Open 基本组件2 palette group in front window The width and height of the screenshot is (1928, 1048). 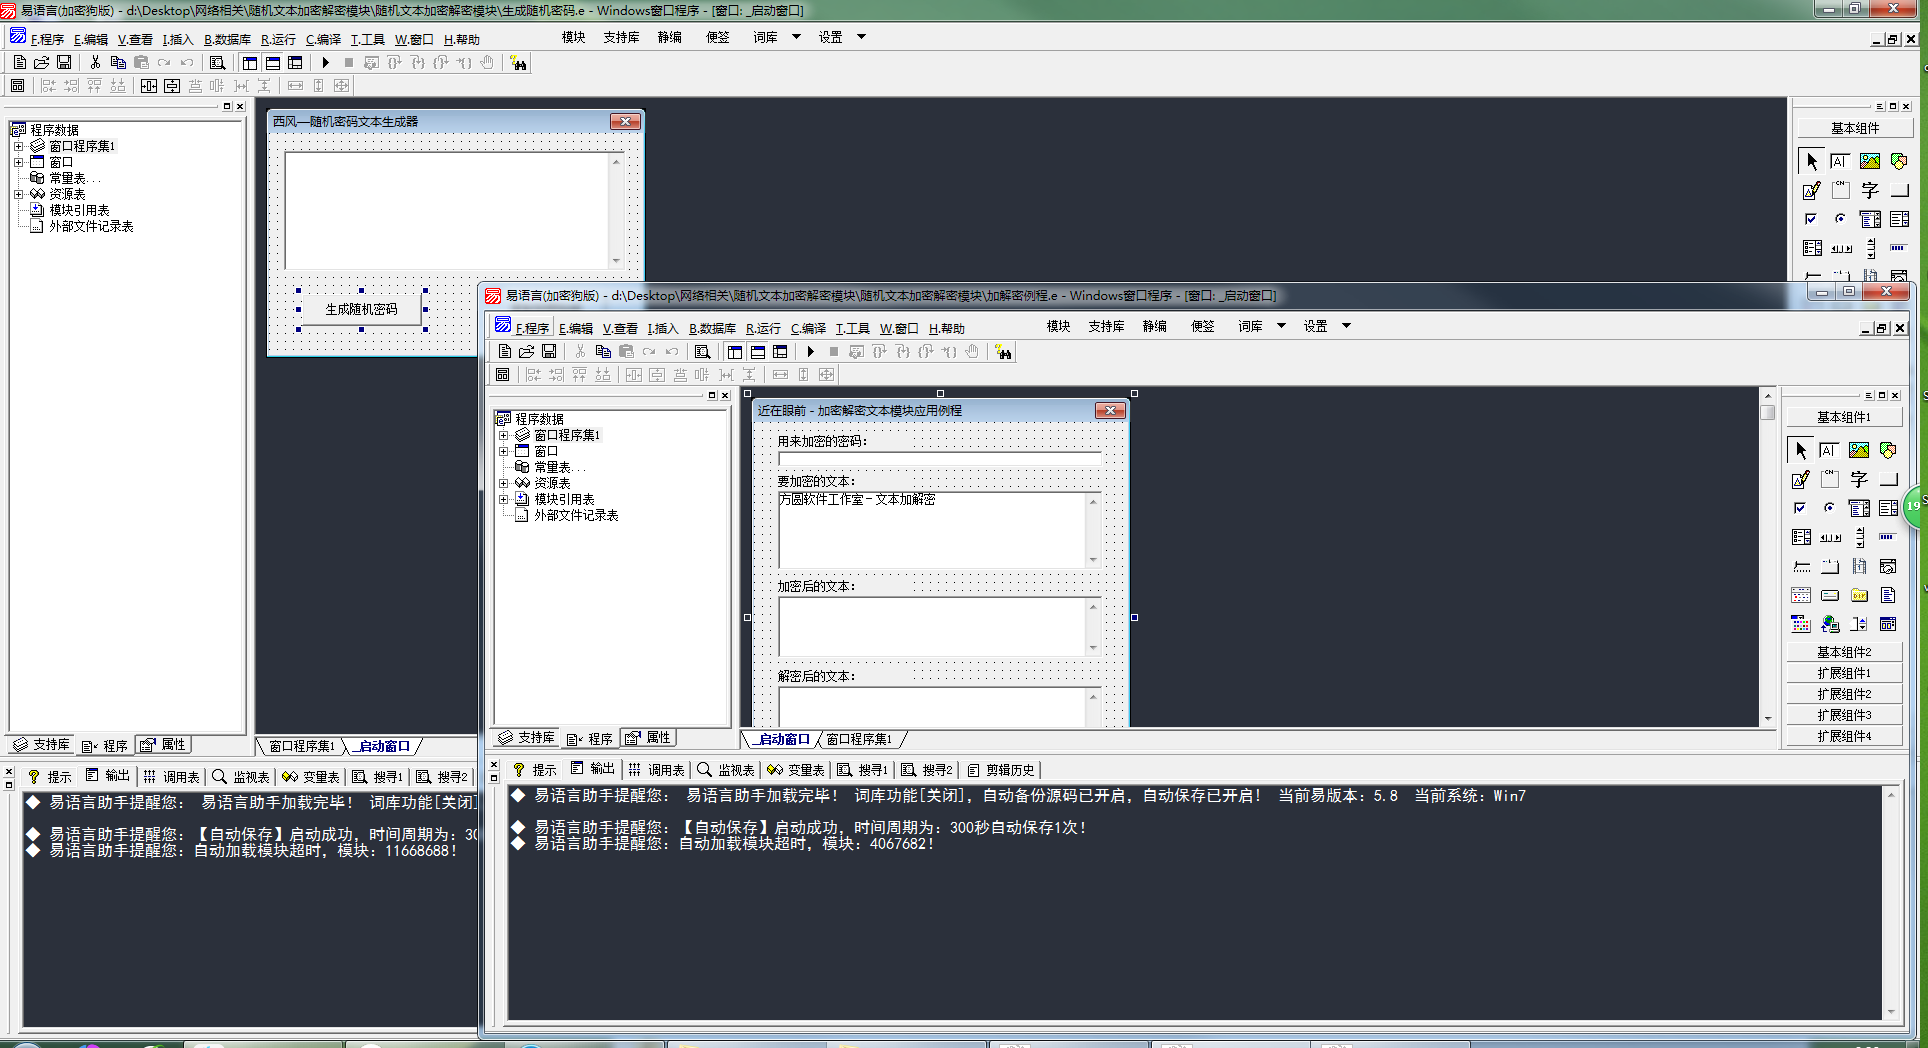coord(1844,652)
